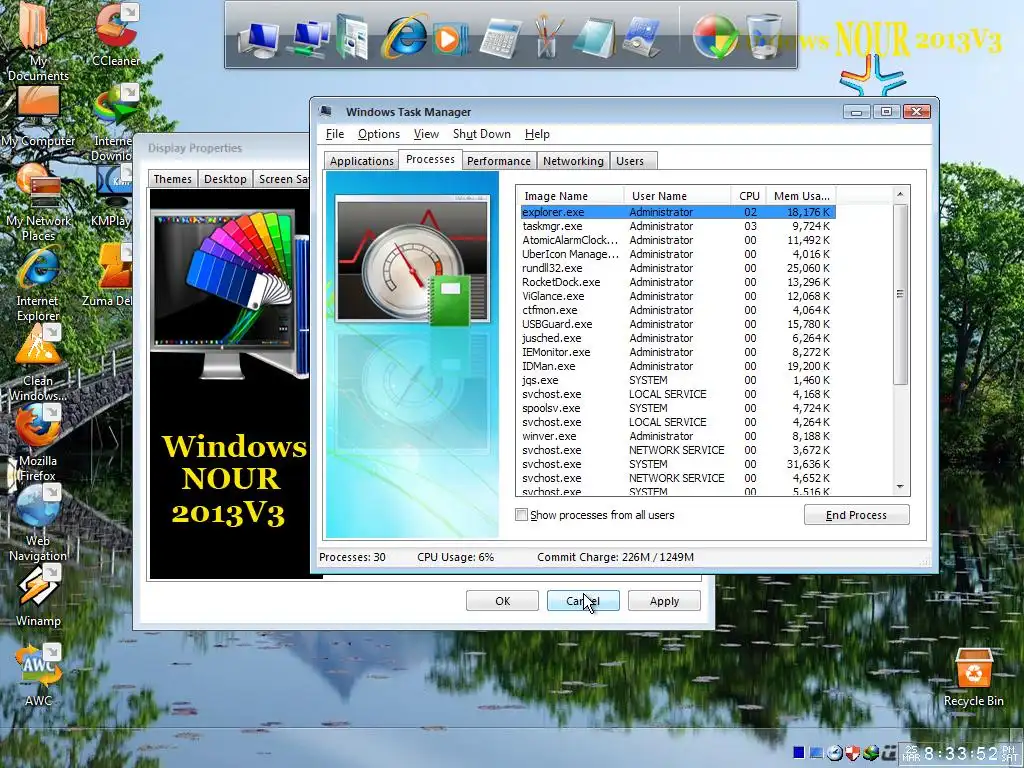Viewport: 1024px width, 768px height.
Task: Click the process list scroll down arrow
Action: click(x=900, y=487)
